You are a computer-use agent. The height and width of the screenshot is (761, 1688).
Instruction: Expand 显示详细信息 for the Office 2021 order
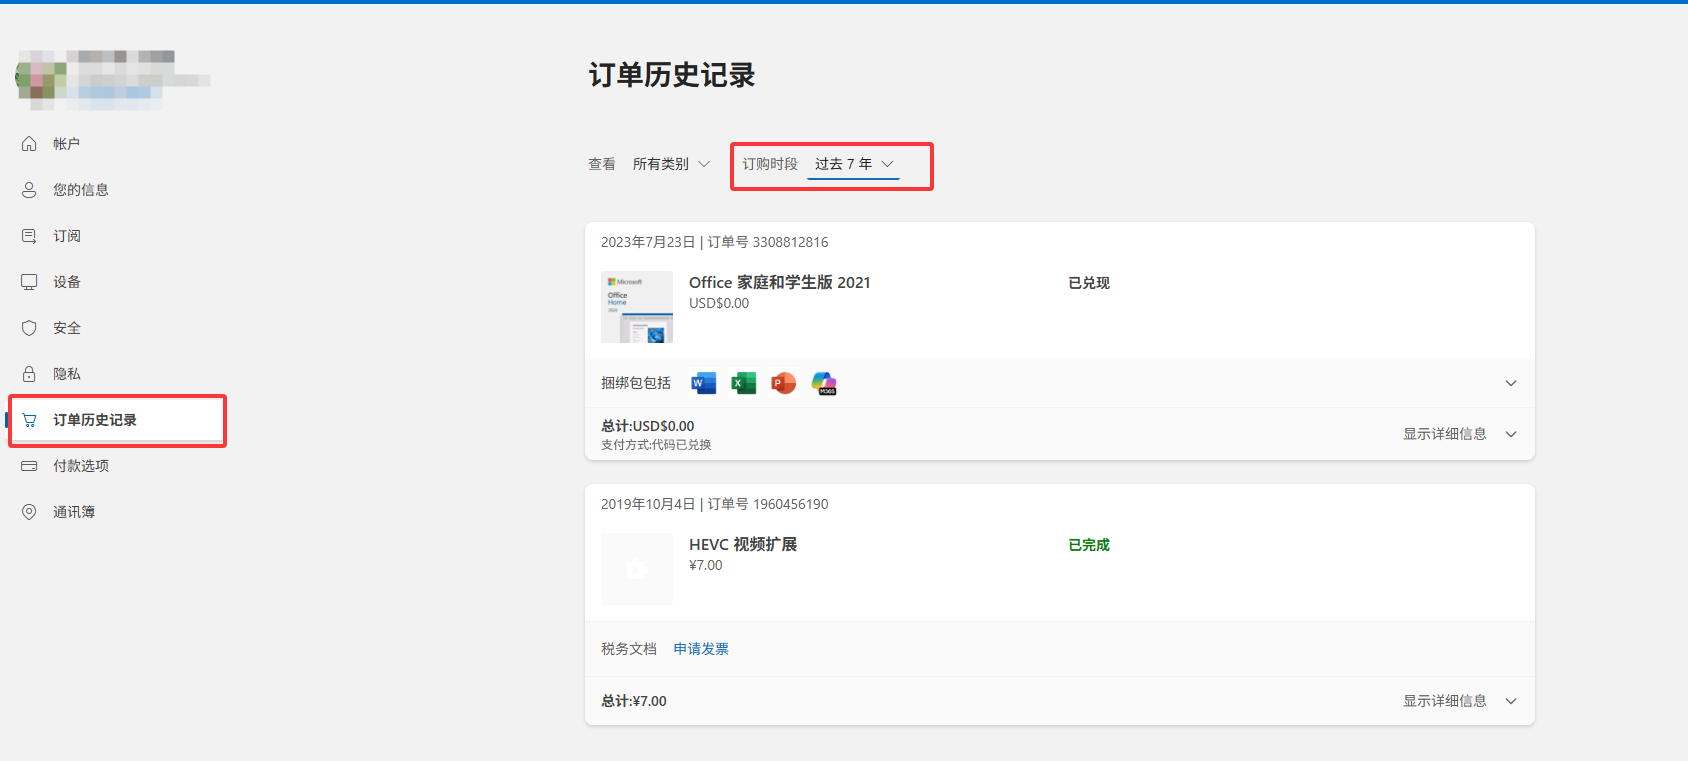tap(1460, 434)
